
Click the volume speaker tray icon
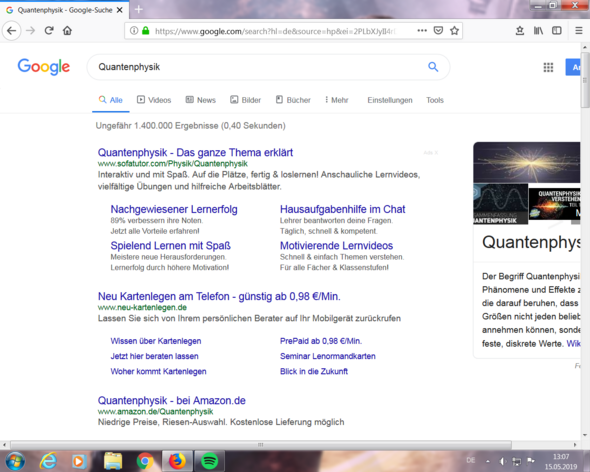[502, 461]
